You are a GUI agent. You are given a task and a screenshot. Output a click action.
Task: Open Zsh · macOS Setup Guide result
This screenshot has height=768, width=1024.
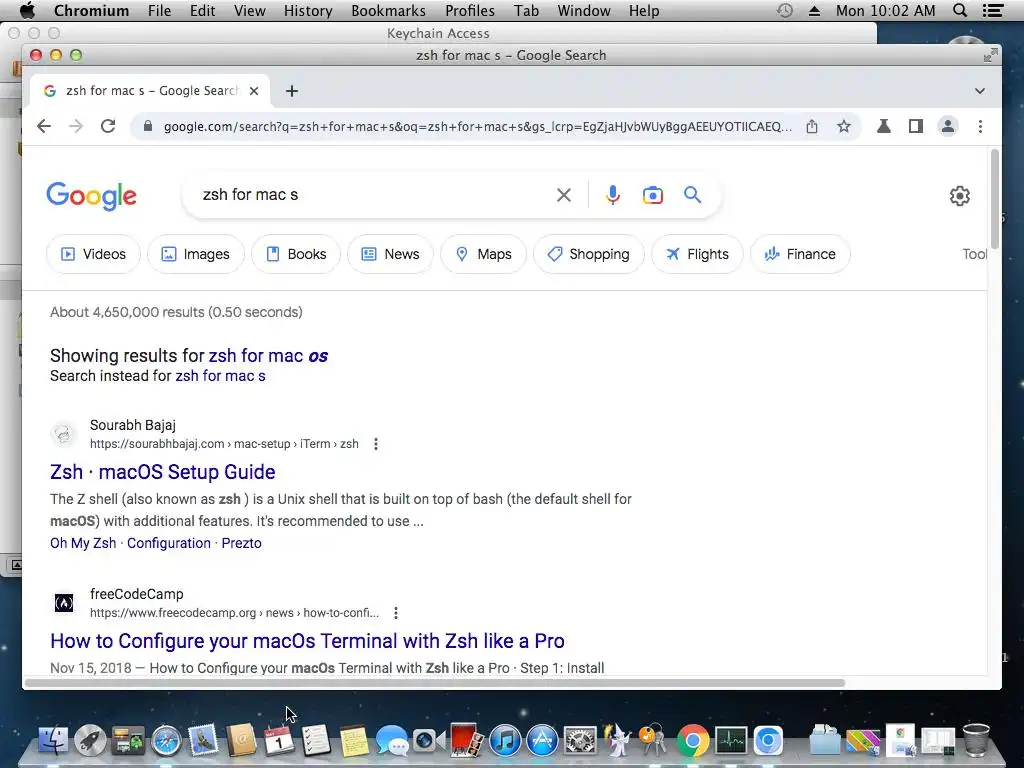(x=163, y=472)
